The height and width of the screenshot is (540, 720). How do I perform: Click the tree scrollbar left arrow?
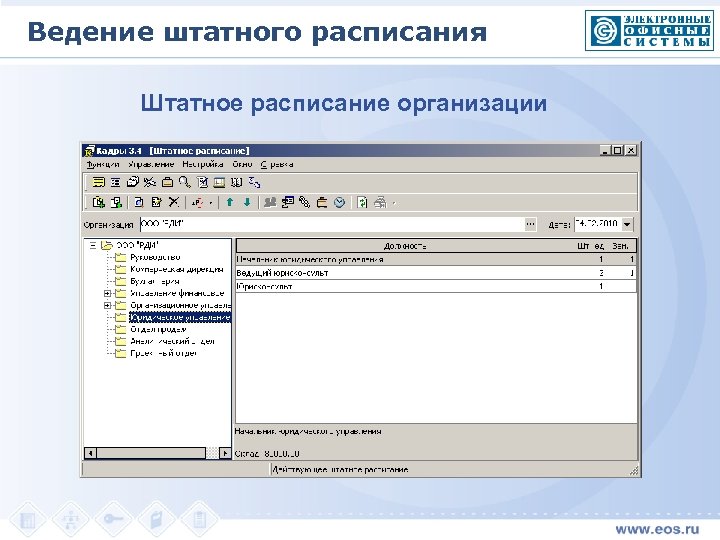[x=90, y=453]
